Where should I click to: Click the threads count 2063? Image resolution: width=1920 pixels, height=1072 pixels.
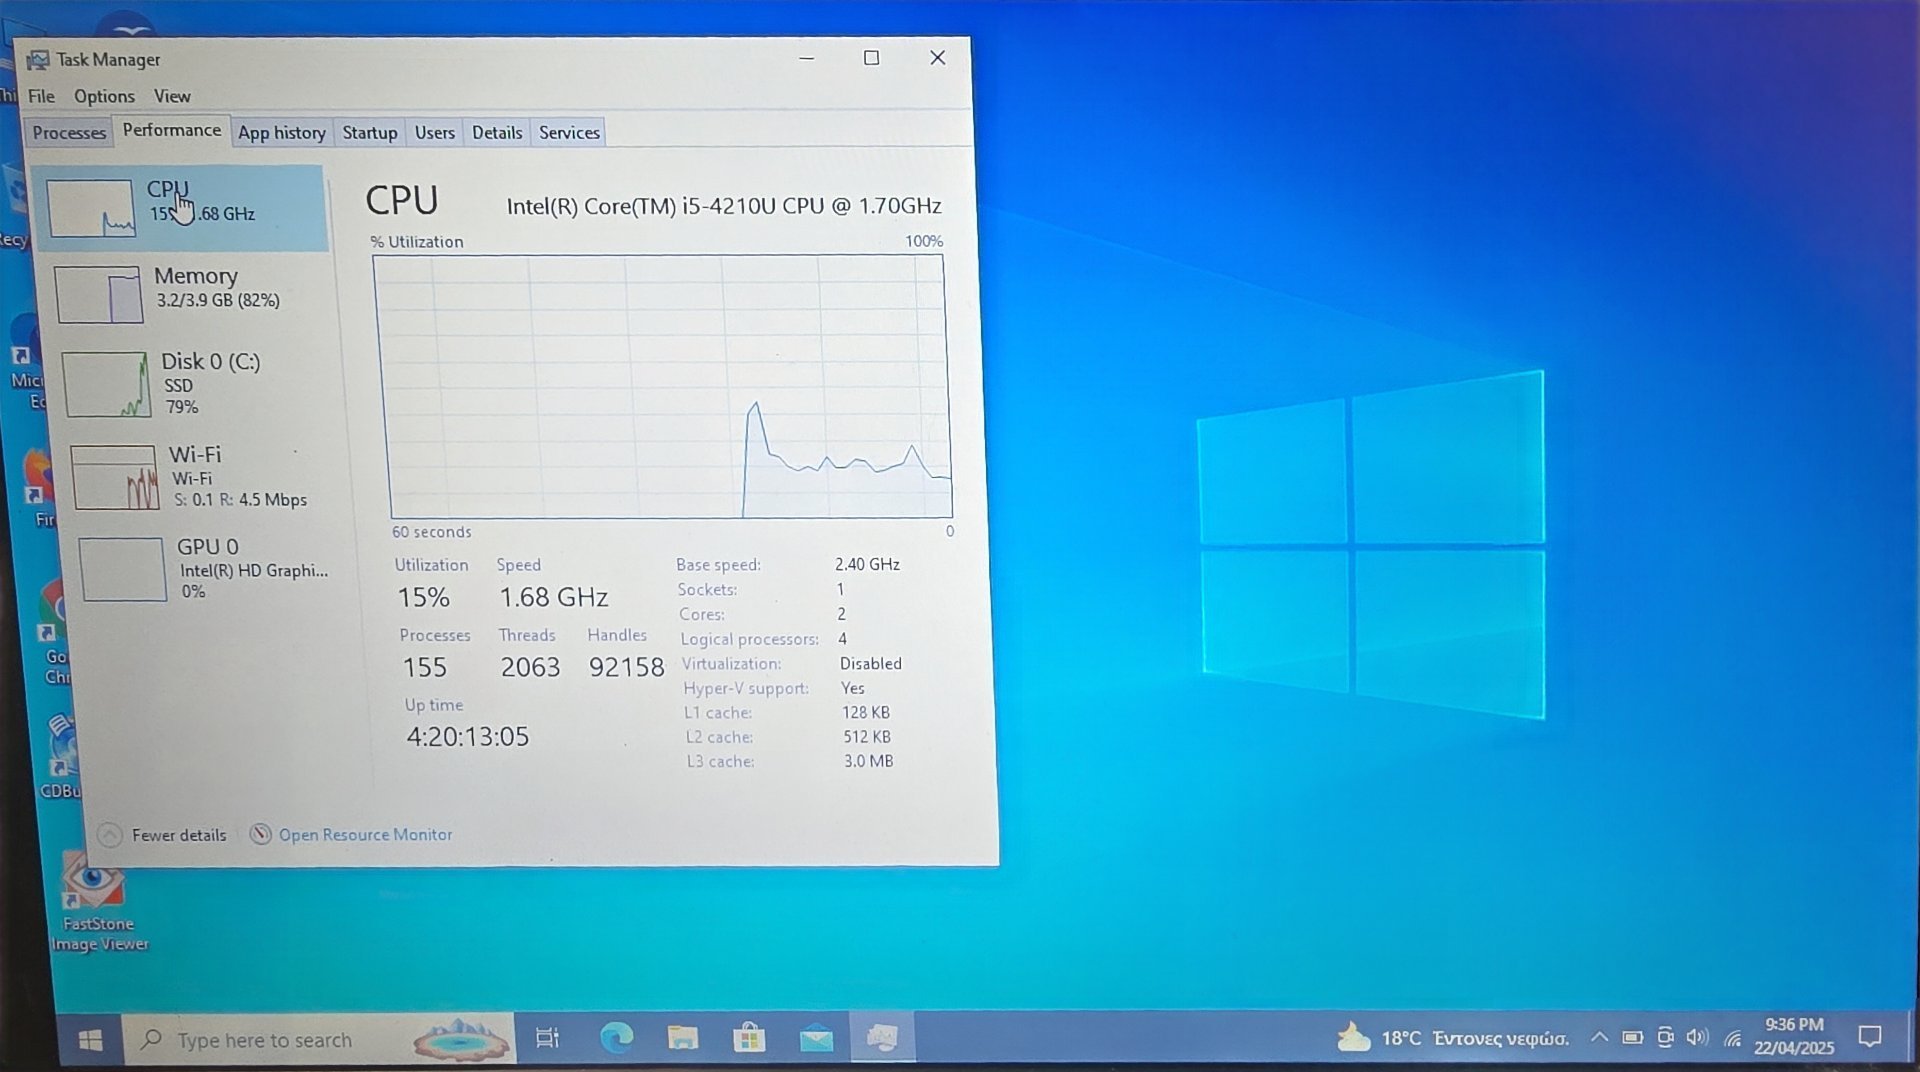pos(530,667)
